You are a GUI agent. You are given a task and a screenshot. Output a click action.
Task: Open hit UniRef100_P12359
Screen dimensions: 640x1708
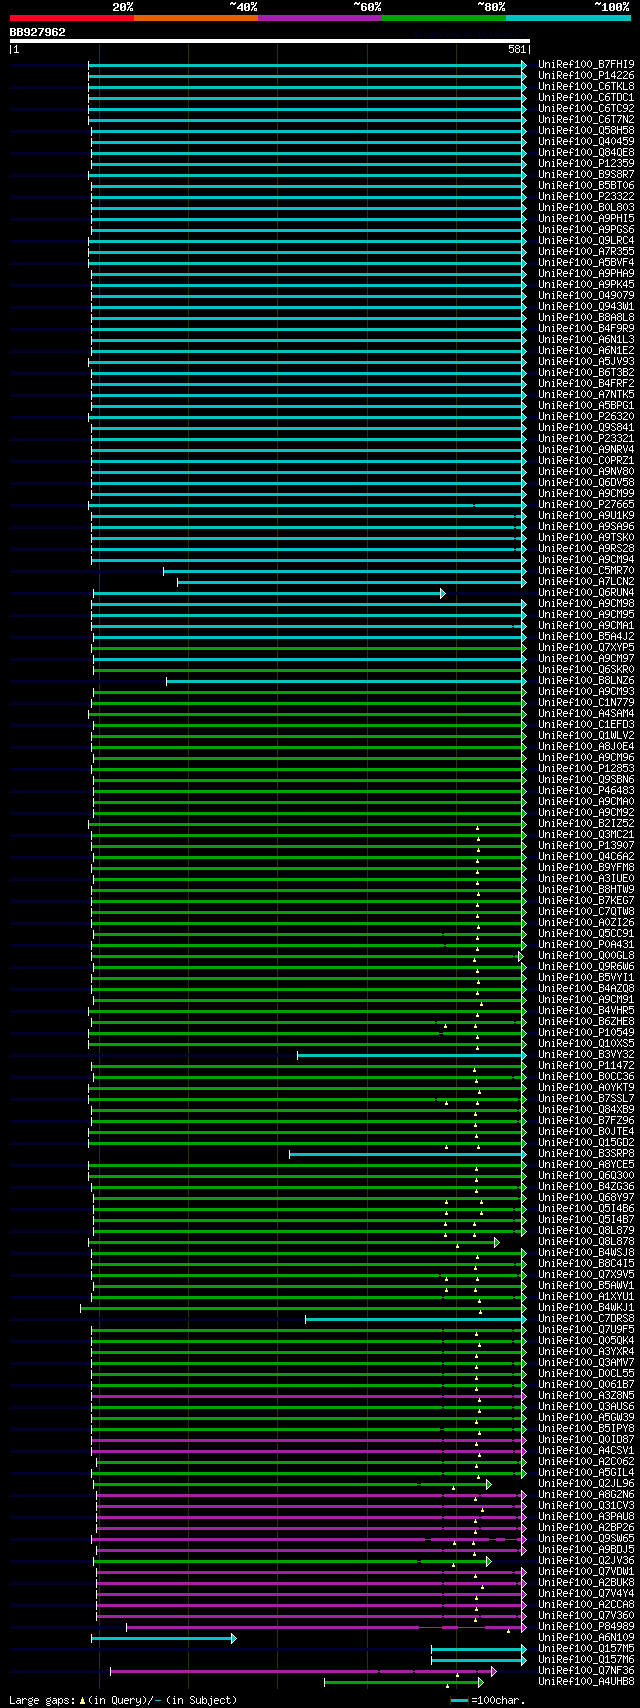click(x=586, y=164)
